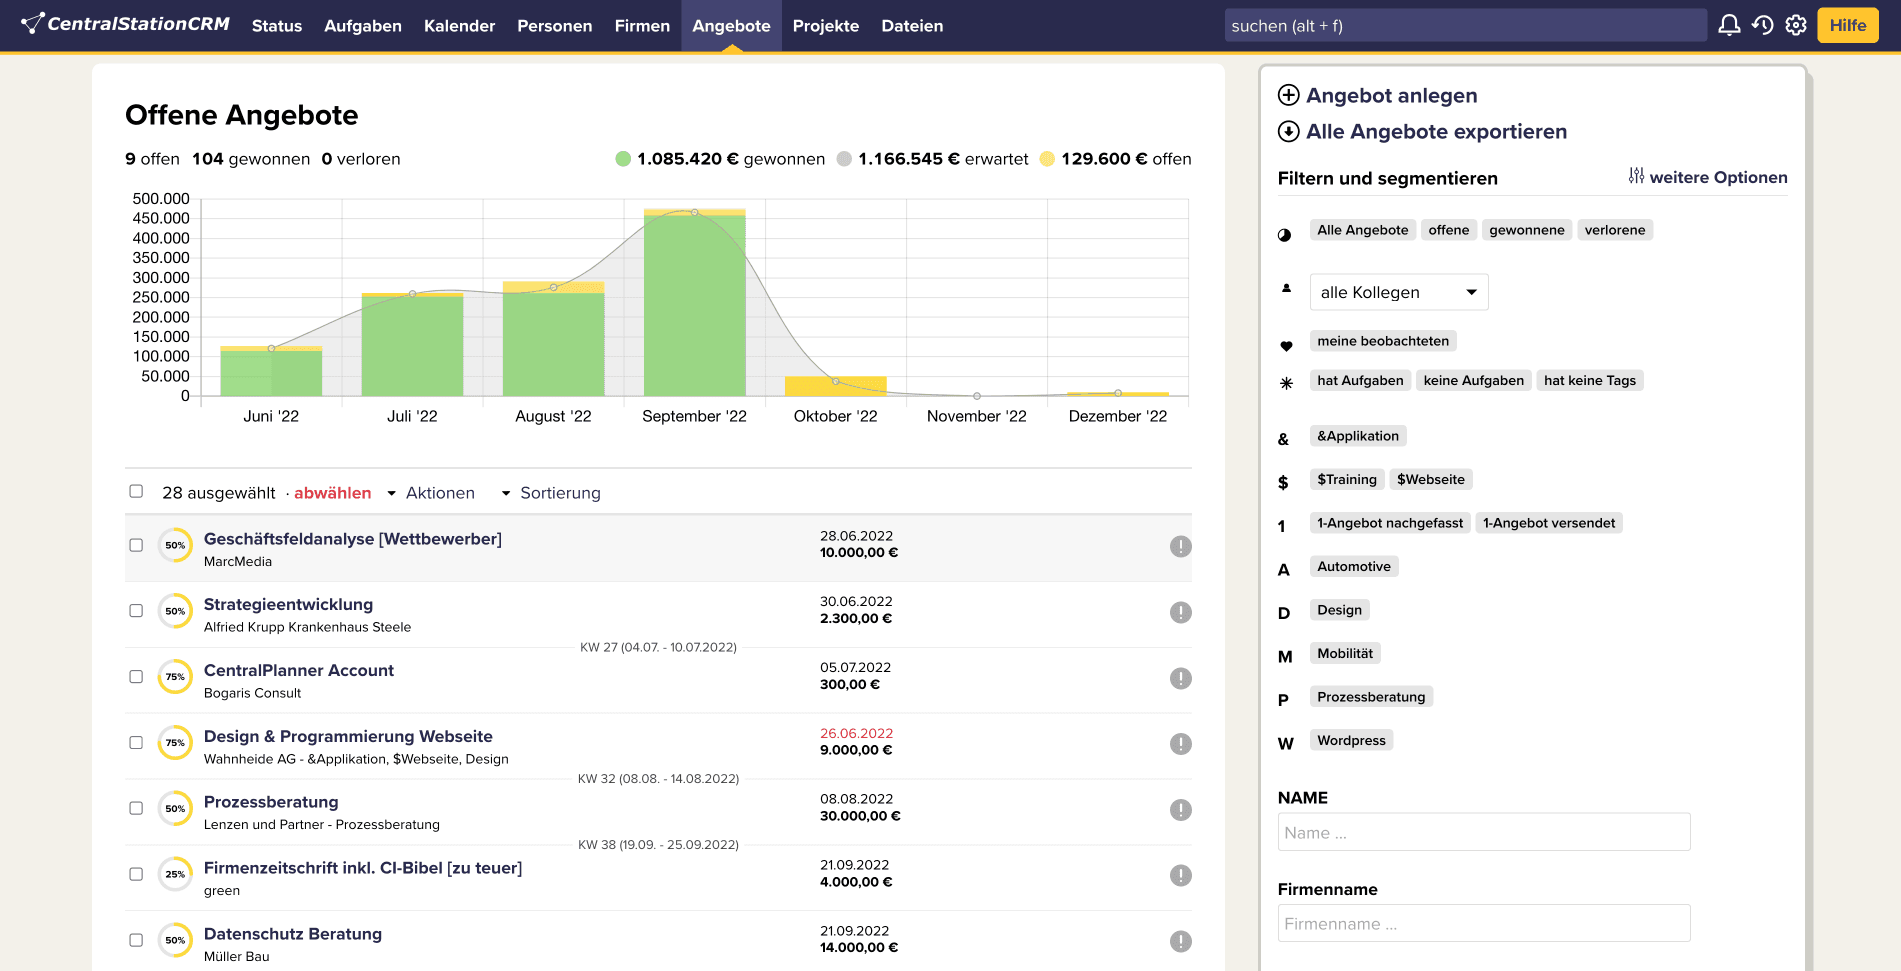Select the CentralPlanner Account checkbox
Screen dimensions: 1901x971
[136, 677]
